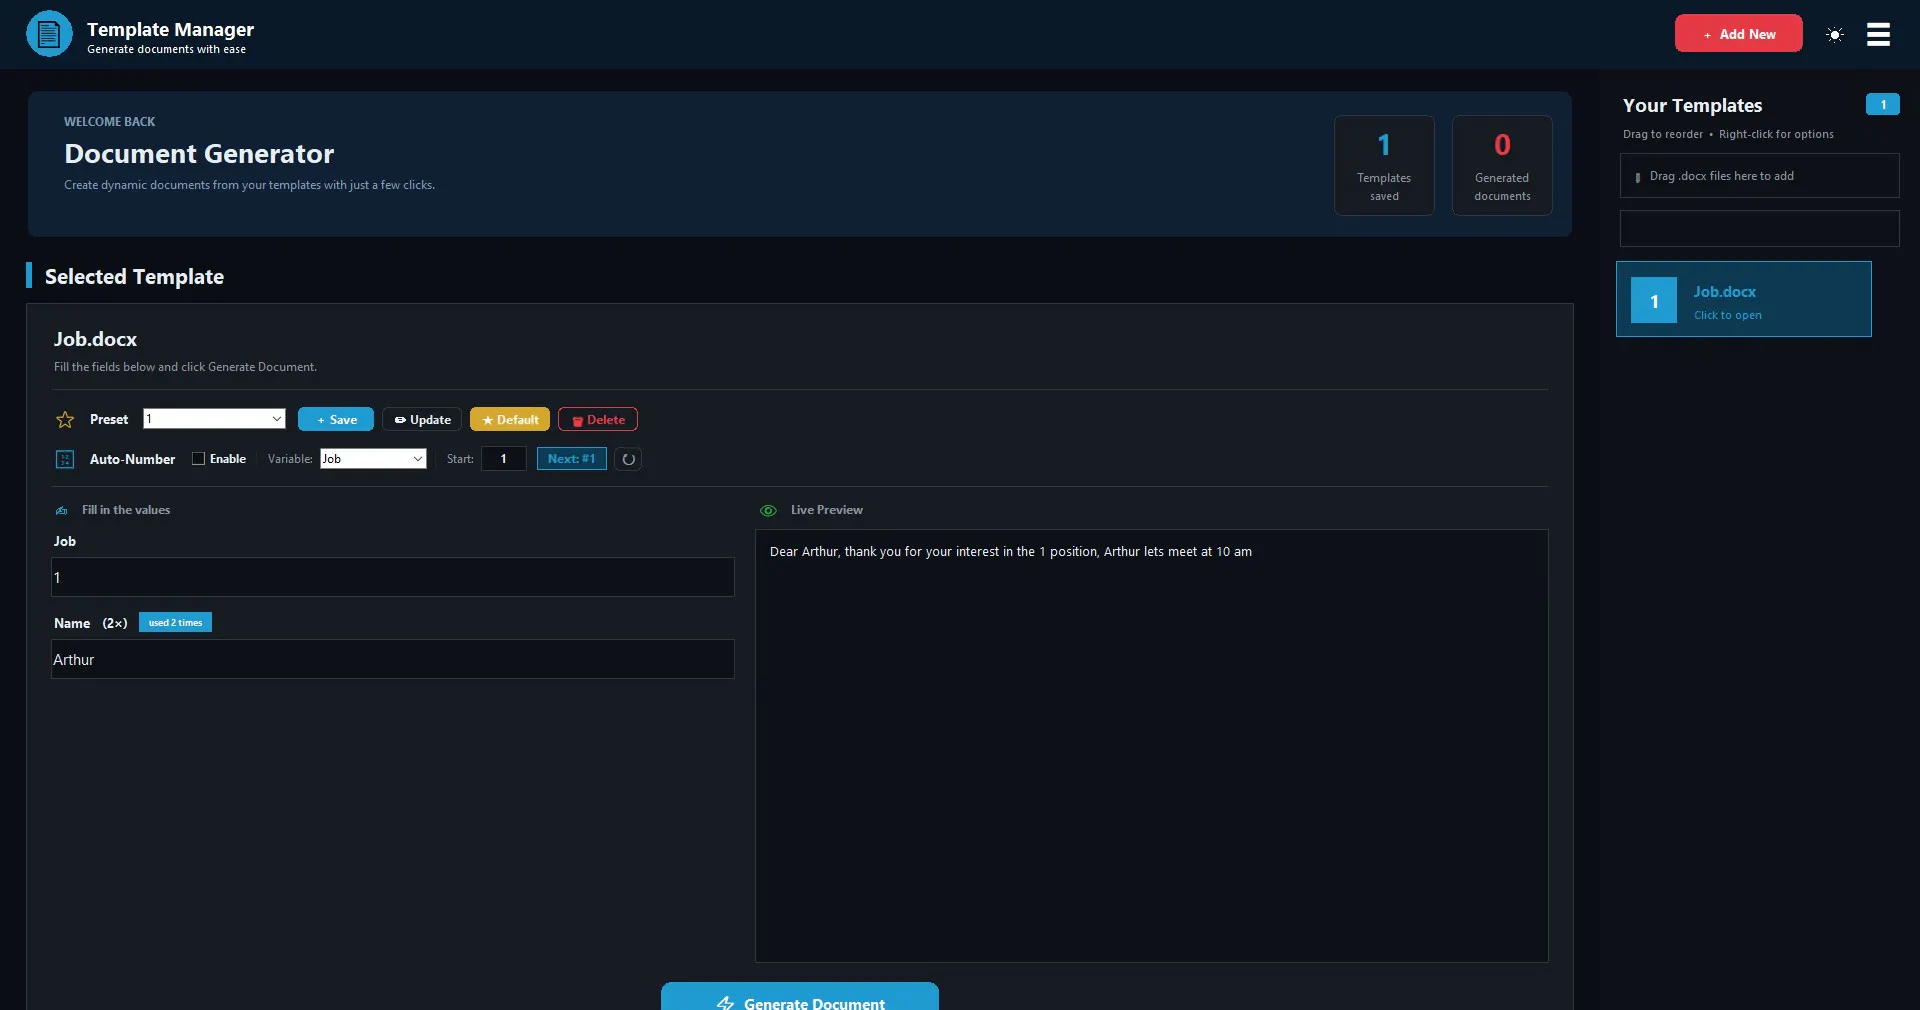Open the Variable dropdown showing Job

point(373,459)
